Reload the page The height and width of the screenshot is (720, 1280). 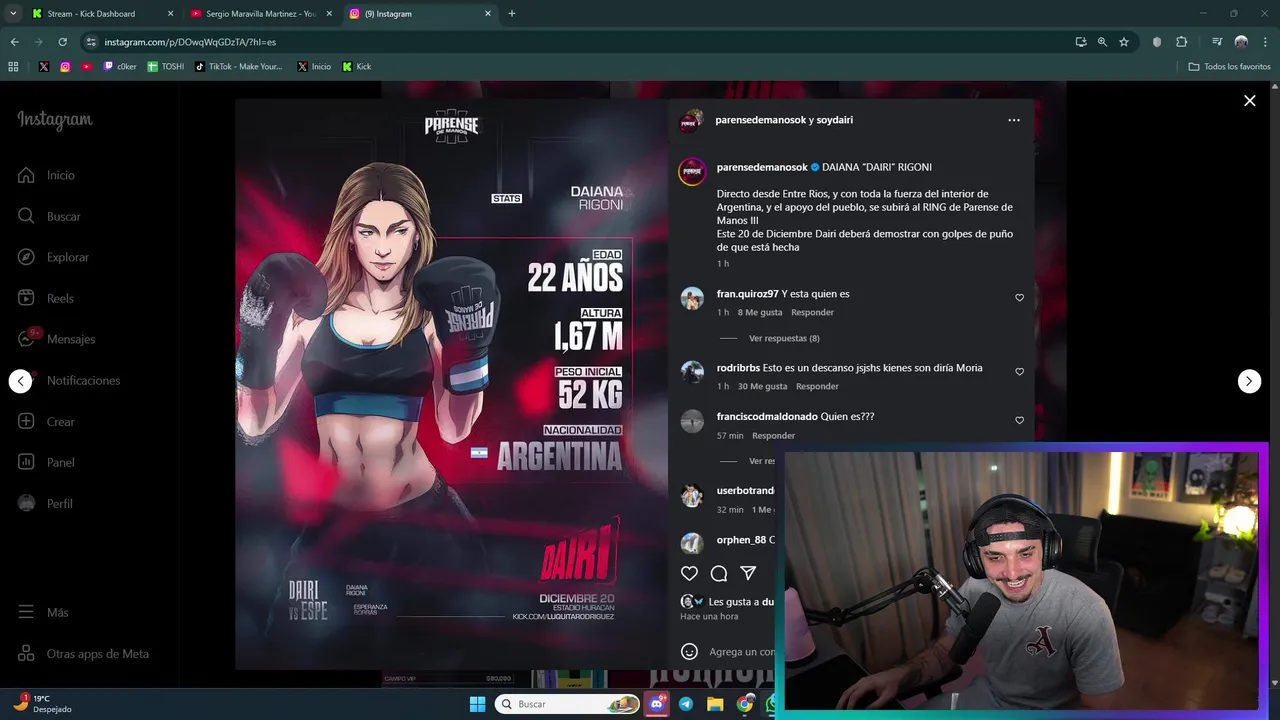pyautogui.click(x=62, y=42)
